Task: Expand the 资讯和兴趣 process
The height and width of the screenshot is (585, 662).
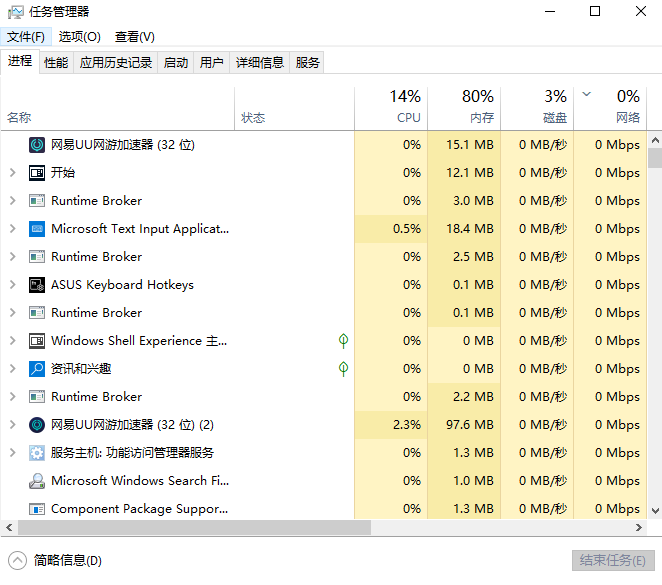Action: point(13,368)
